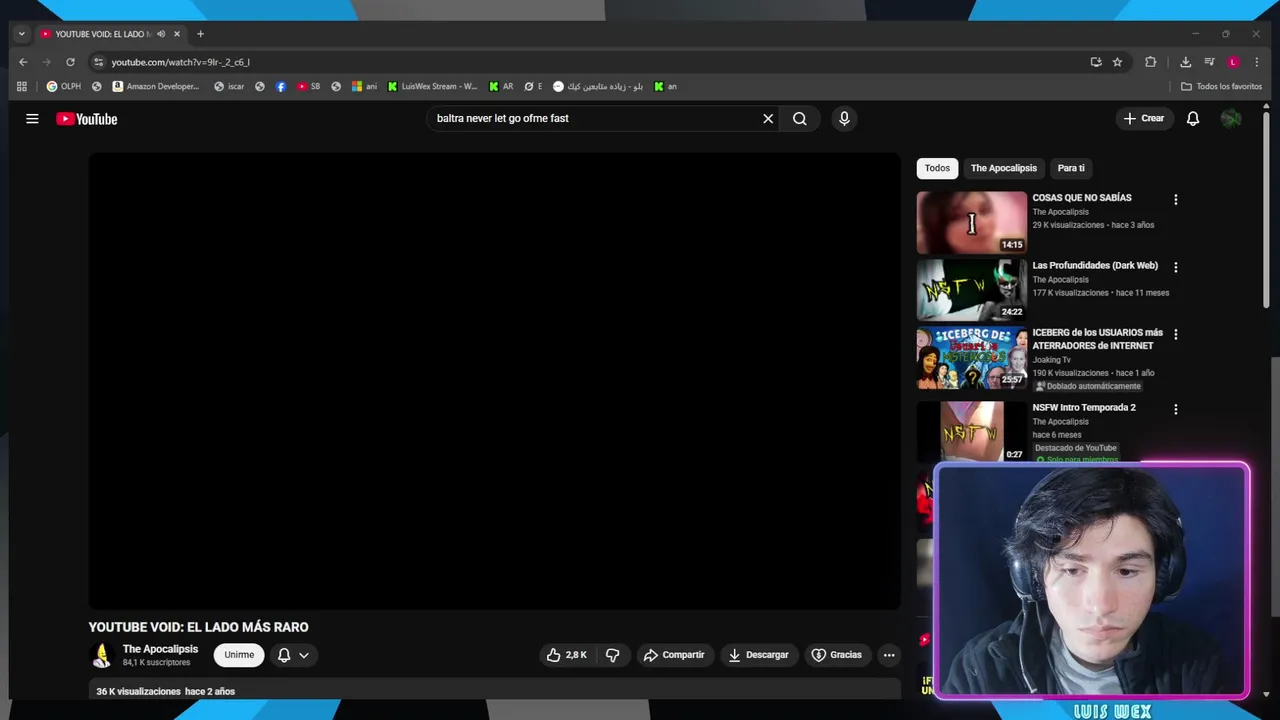Click Unirme membership button
Viewport: 1280px width, 720px height.
[239, 655]
